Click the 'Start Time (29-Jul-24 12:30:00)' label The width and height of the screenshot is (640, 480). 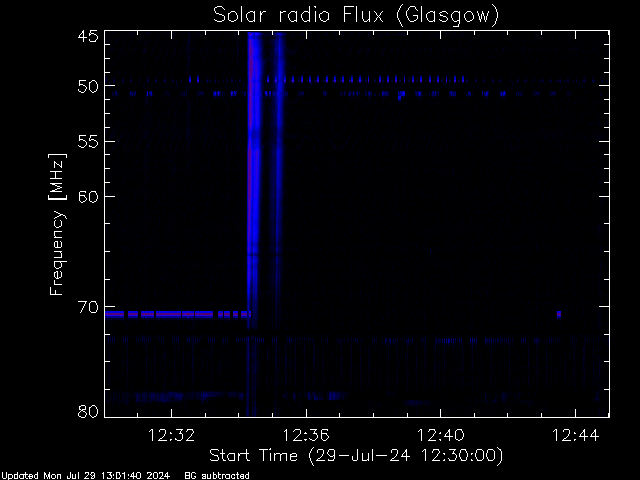point(356,455)
